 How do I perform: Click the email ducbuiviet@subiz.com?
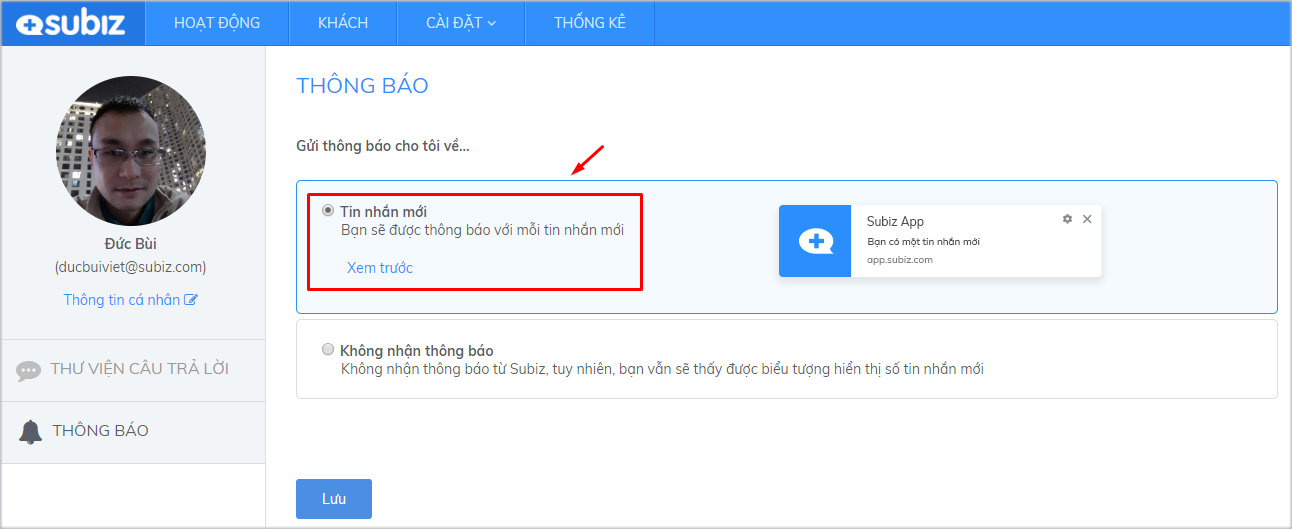[130, 267]
